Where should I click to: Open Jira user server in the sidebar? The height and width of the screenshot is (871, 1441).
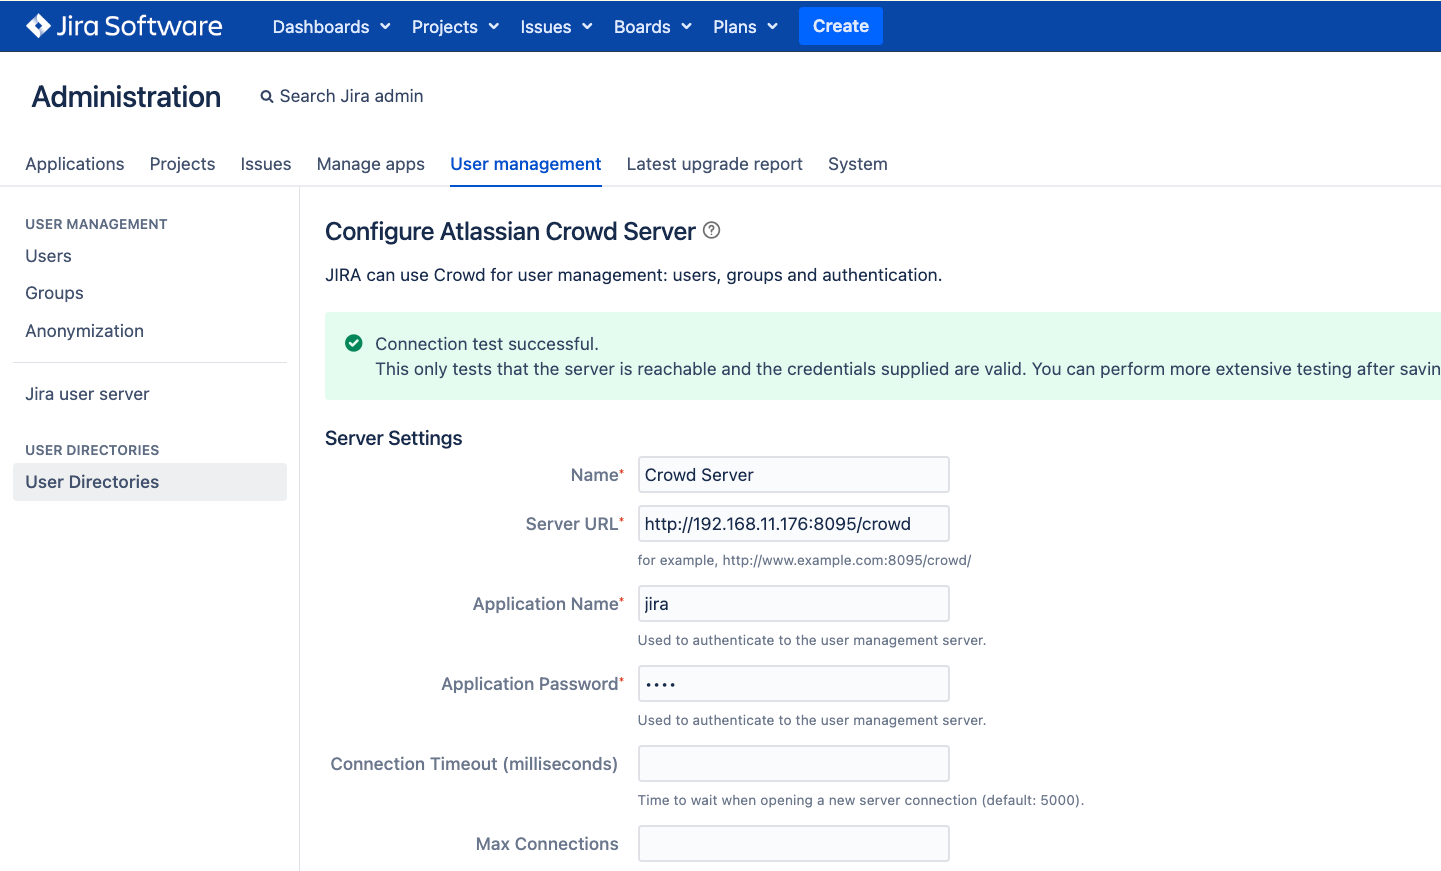coord(87,394)
